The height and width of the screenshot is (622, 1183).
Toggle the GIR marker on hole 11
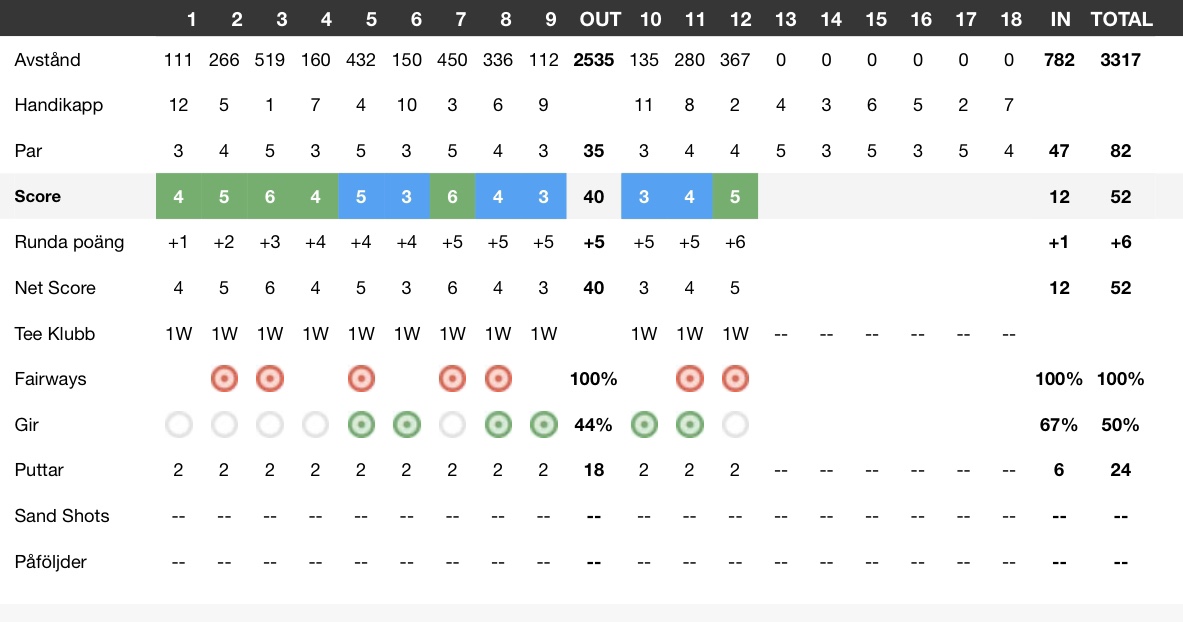pos(690,425)
